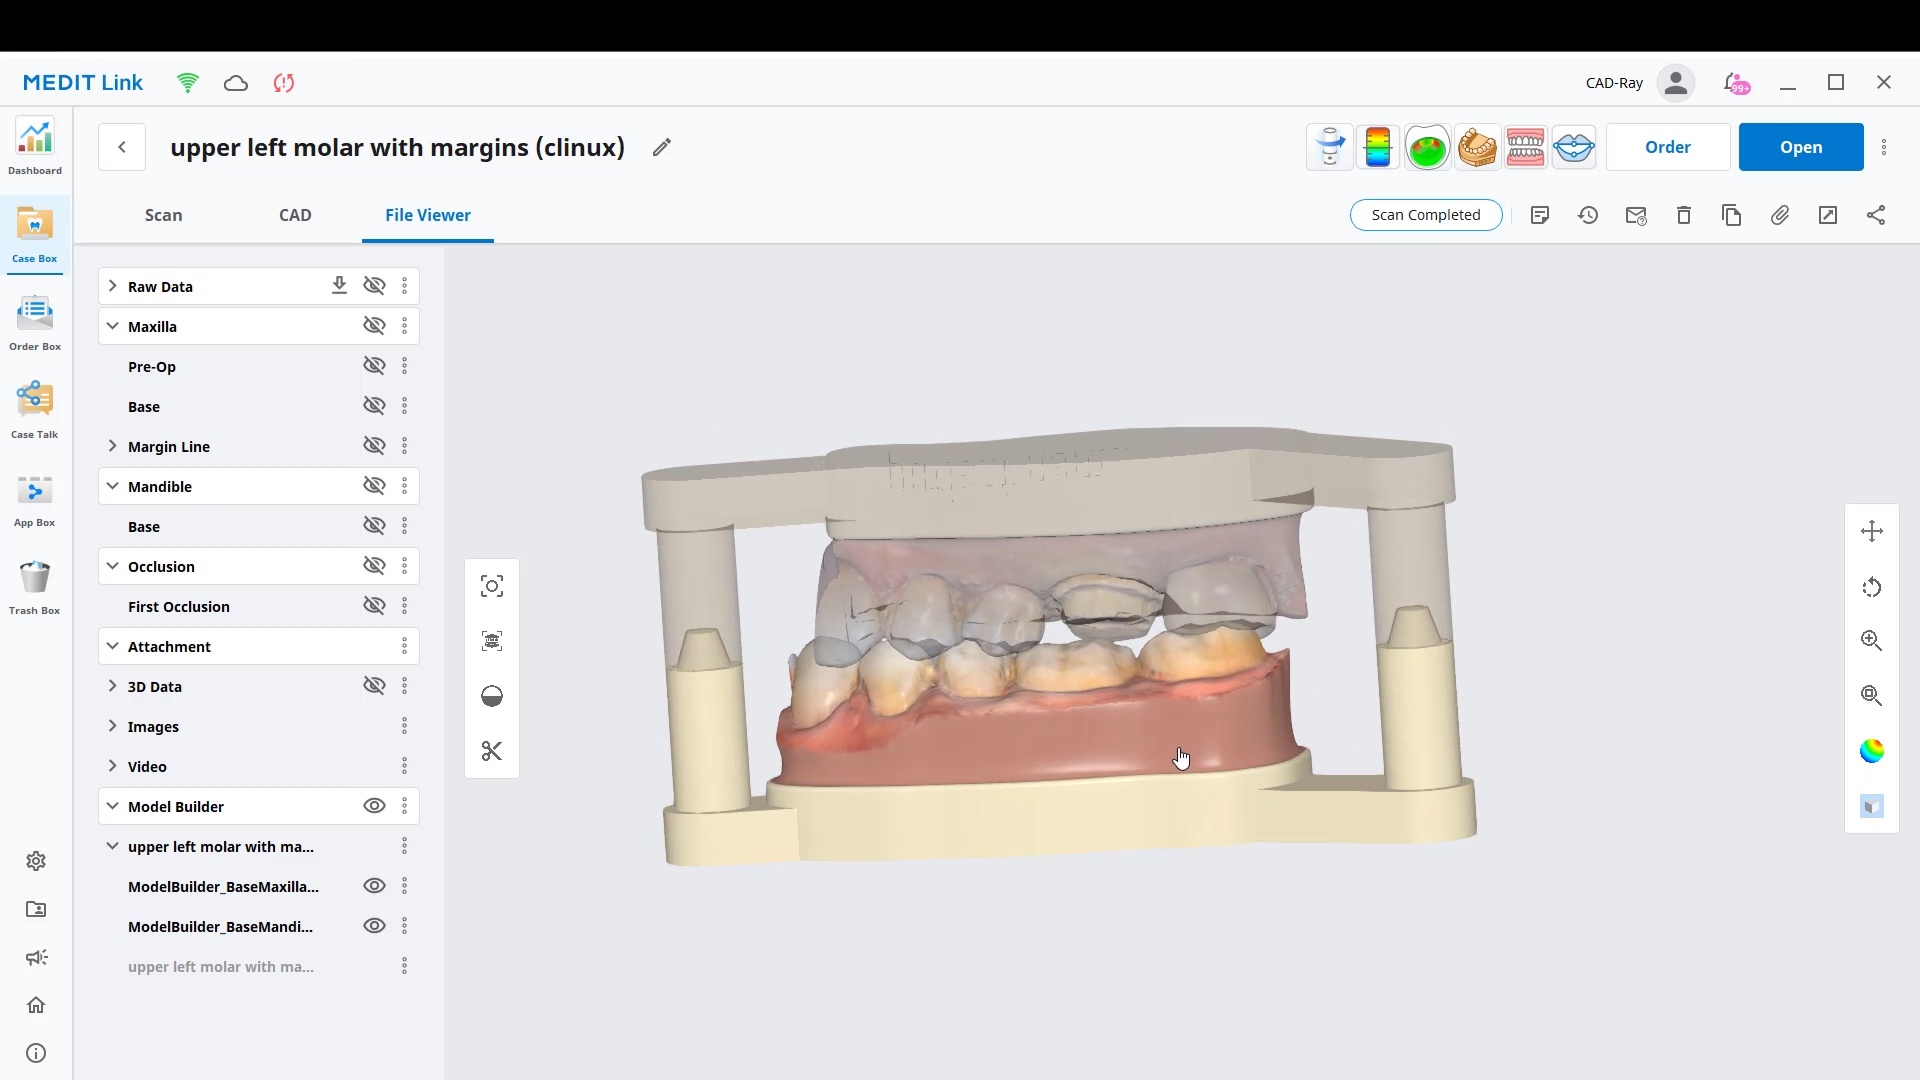Screen dimensions: 1920x1080
Task: Select the focus view tool in viewer
Action: pos(492,586)
